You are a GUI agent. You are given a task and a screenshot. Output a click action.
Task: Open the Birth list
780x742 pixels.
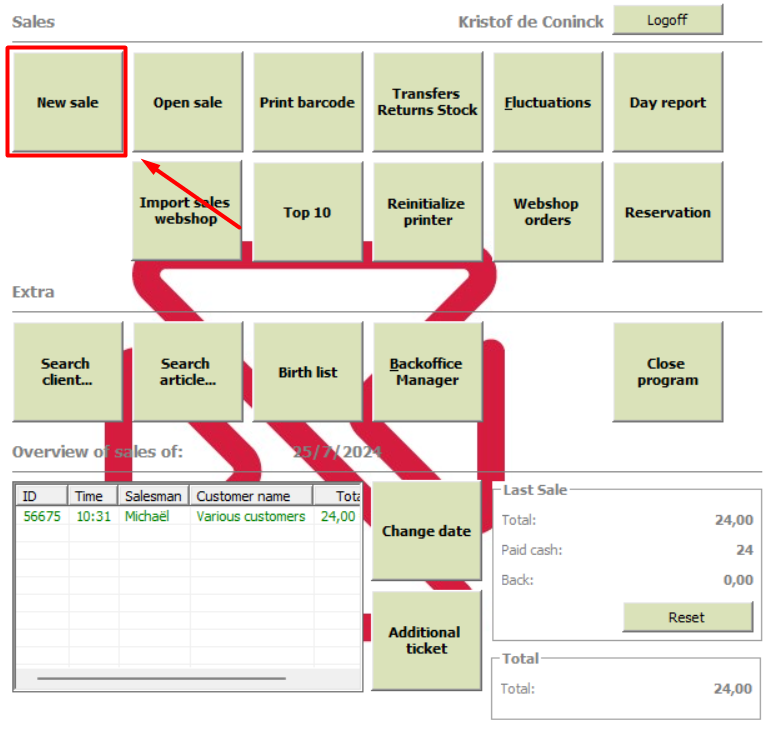307,371
